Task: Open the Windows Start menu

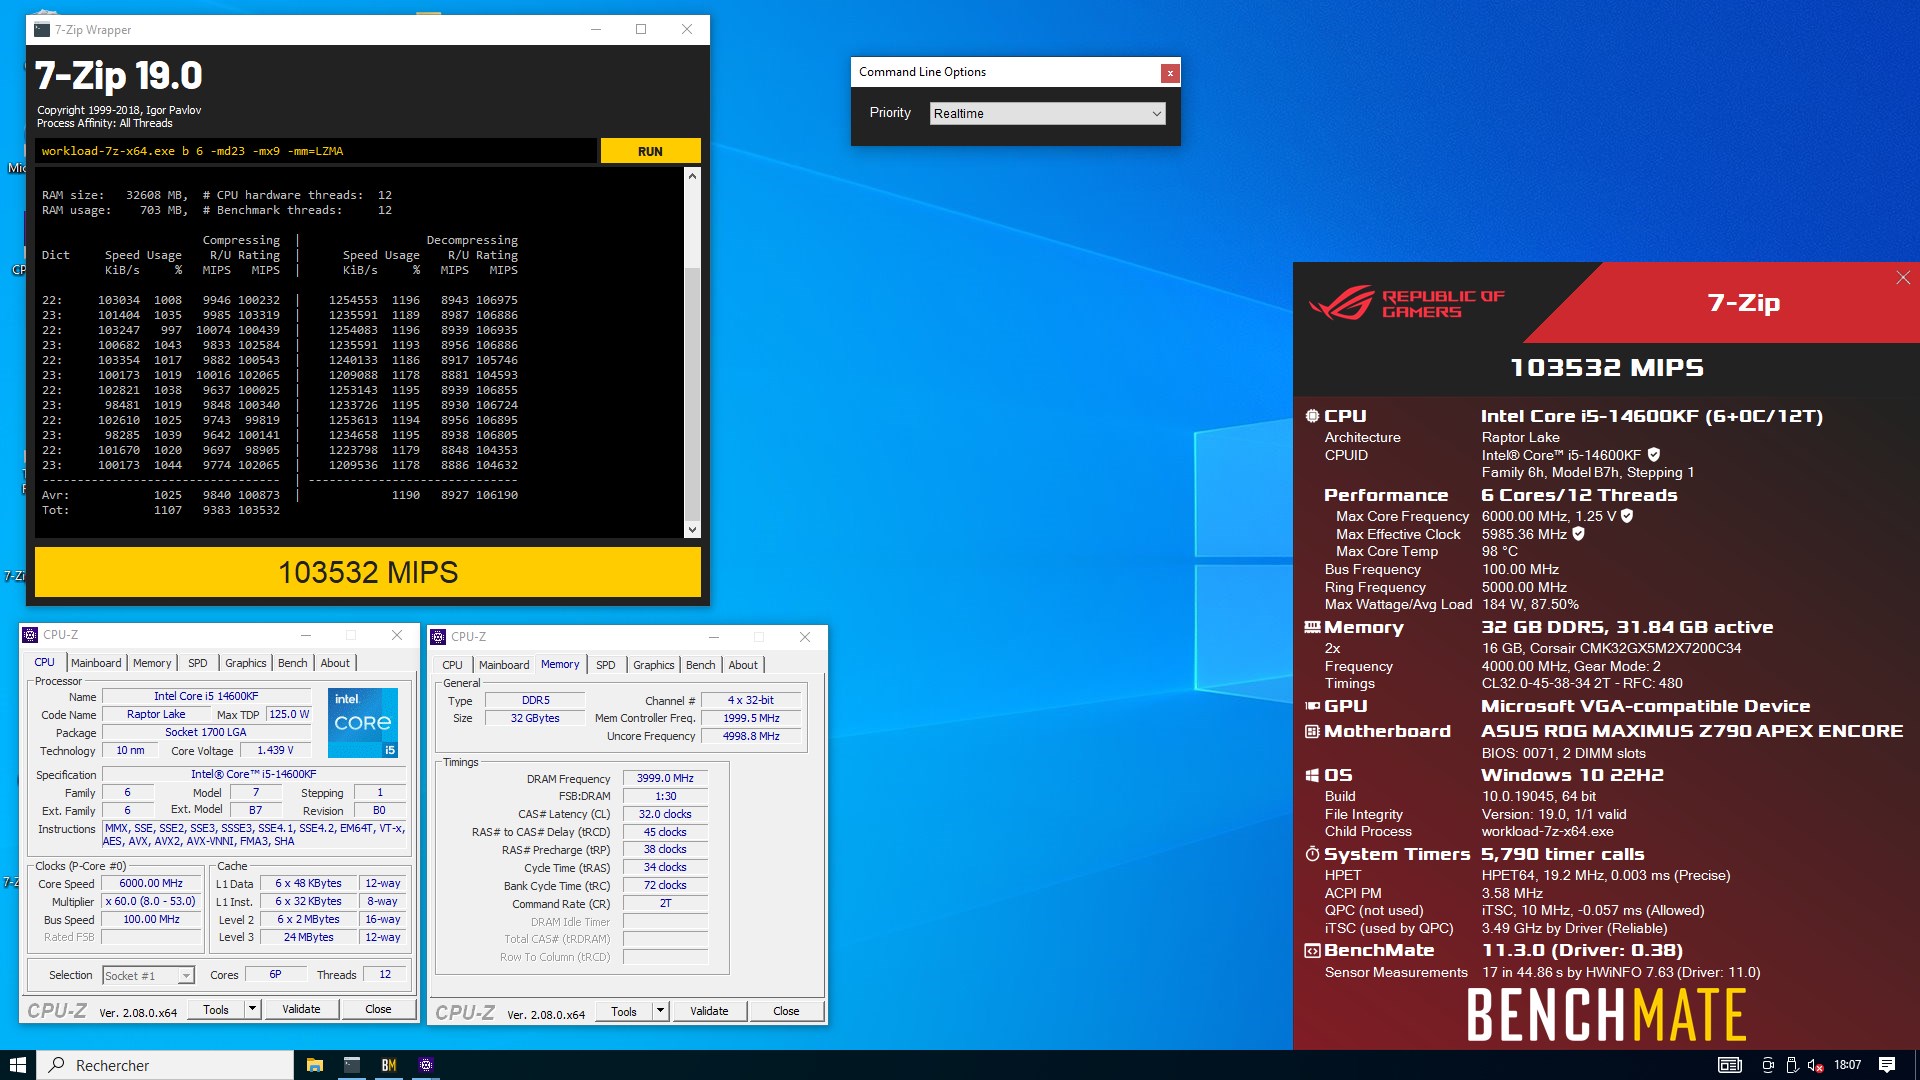Action: point(18,1065)
